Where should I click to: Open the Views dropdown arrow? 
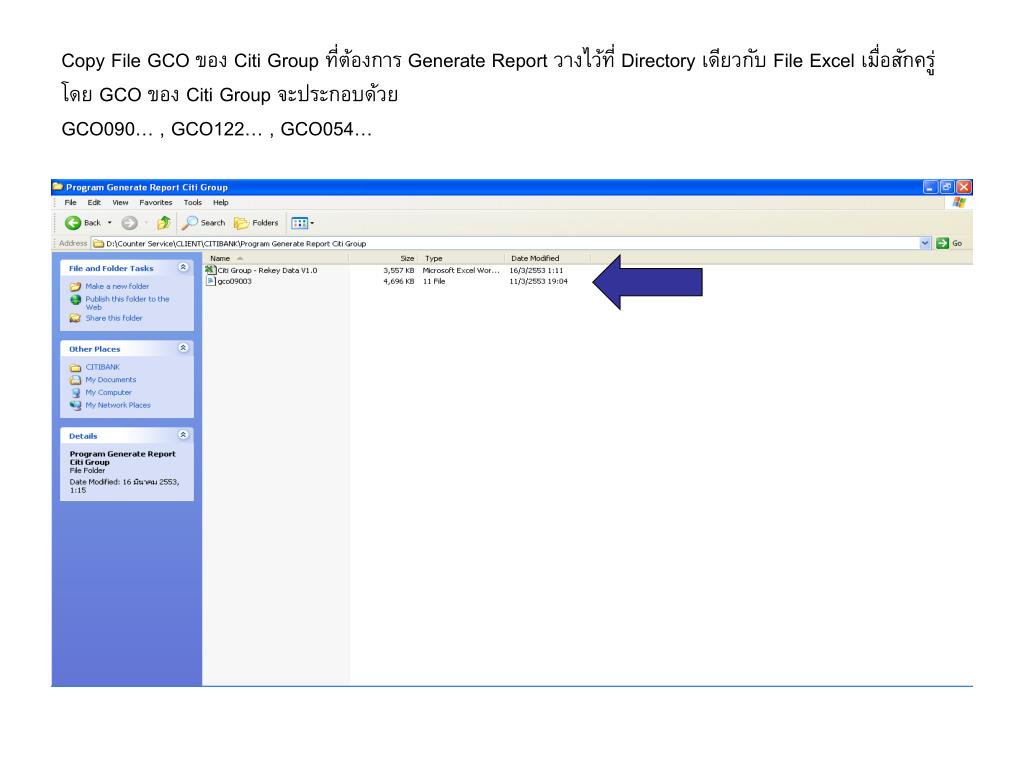pyautogui.click(x=312, y=223)
